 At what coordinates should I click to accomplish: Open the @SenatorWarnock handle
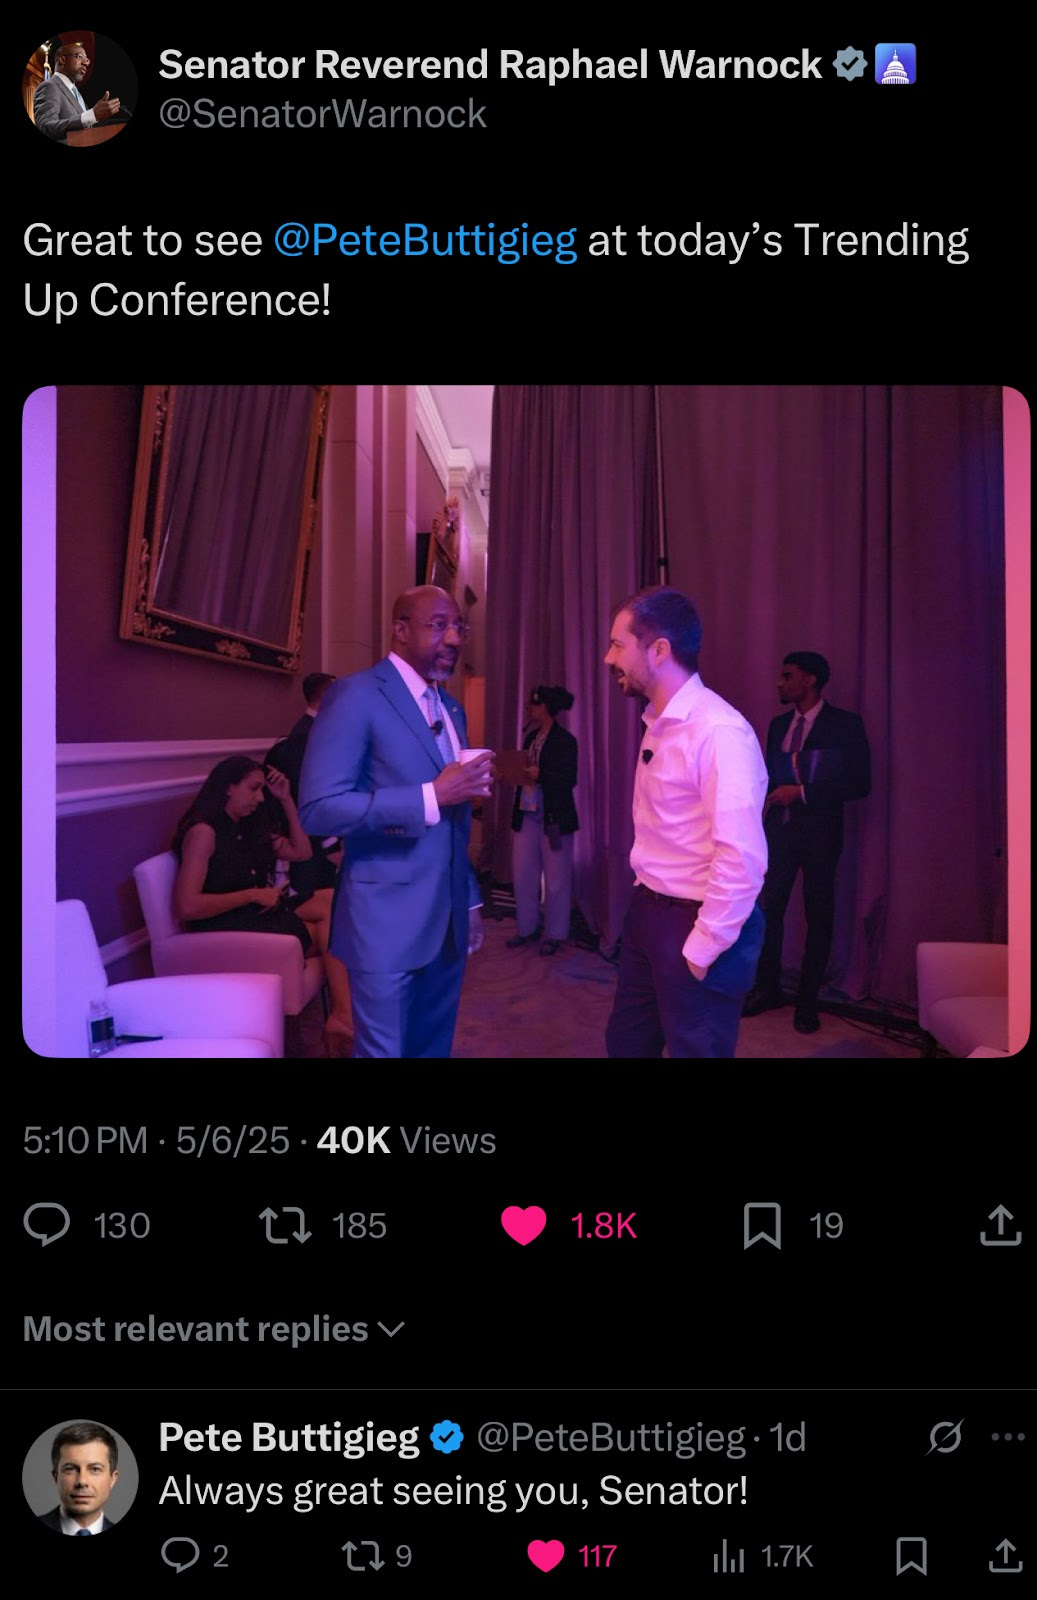[322, 115]
